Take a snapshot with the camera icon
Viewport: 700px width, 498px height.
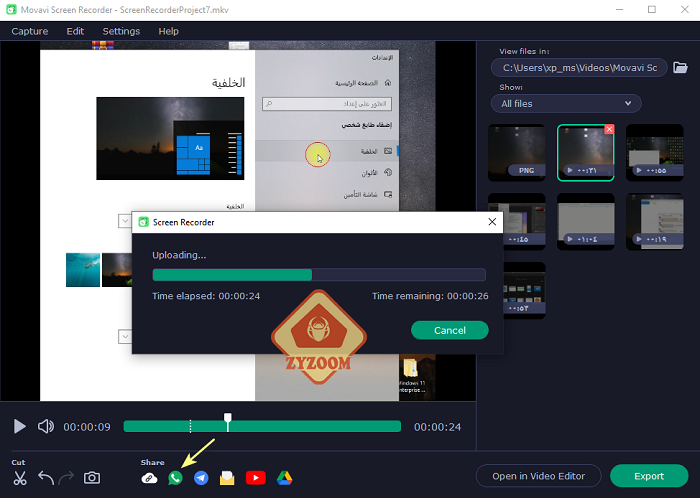92,478
